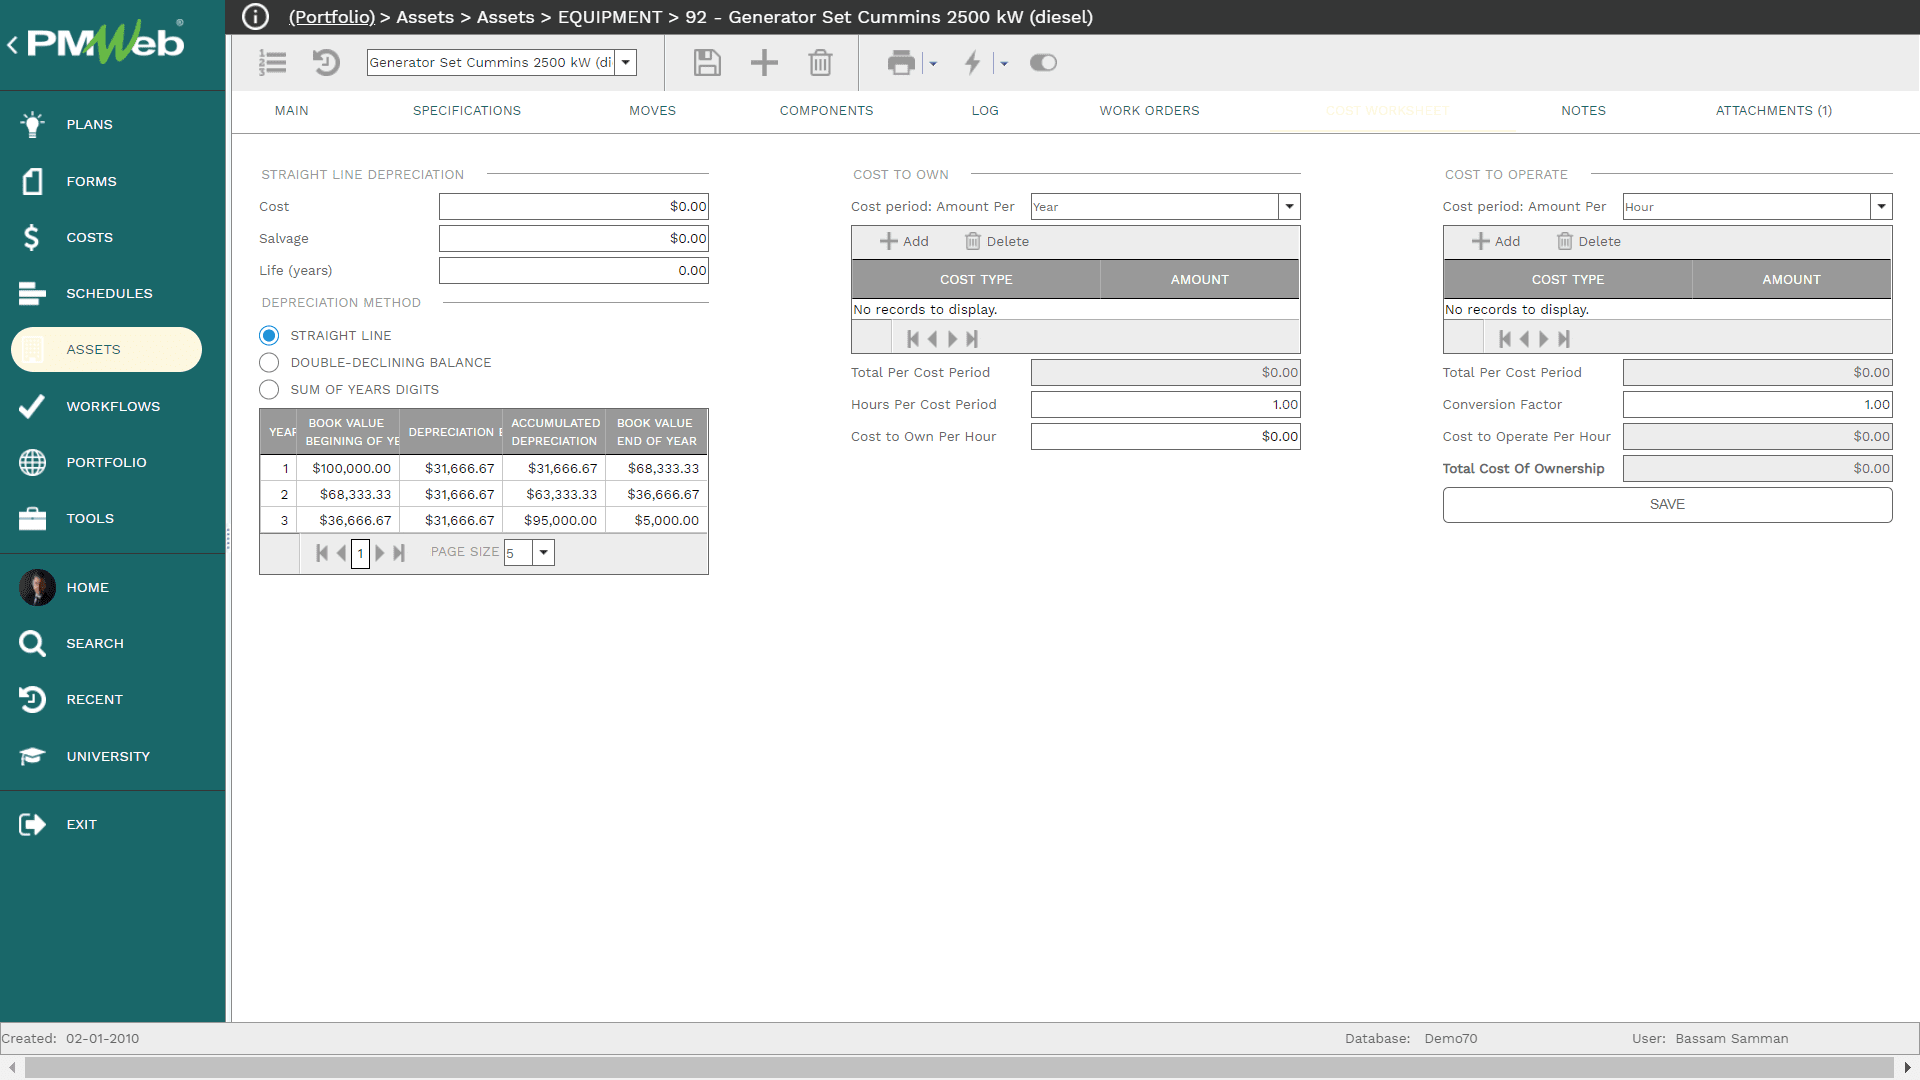Click the Life (years) input field
Viewport: 1920px width, 1080px height.
click(574, 271)
